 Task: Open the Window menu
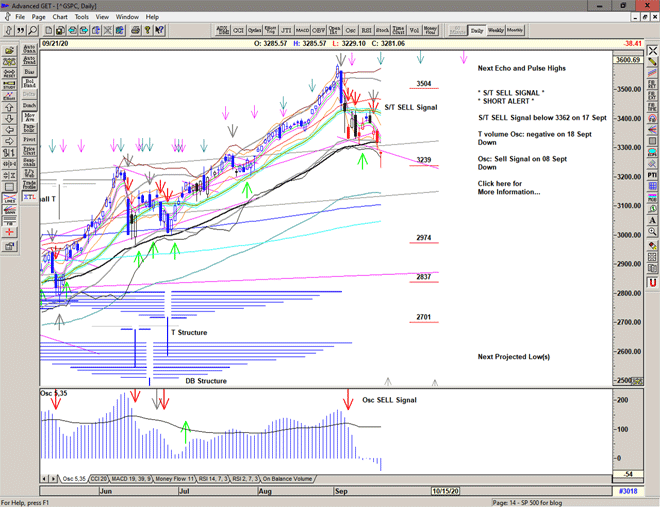click(127, 17)
